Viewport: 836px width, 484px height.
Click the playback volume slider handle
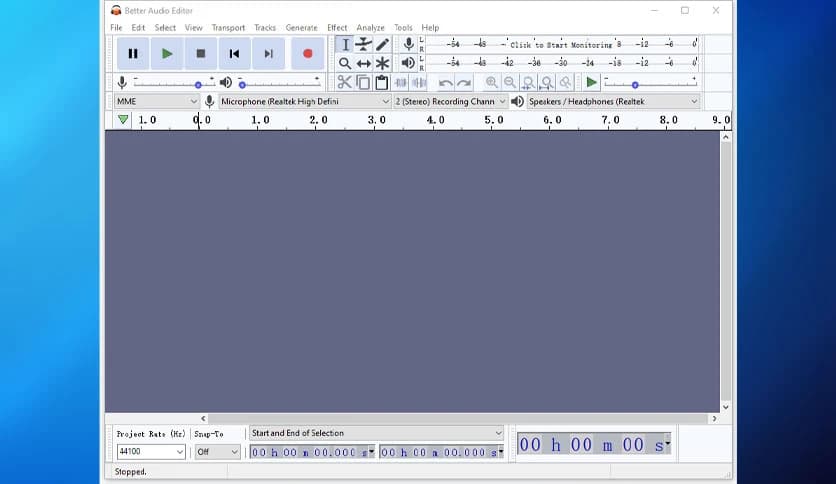coord(242,85)
